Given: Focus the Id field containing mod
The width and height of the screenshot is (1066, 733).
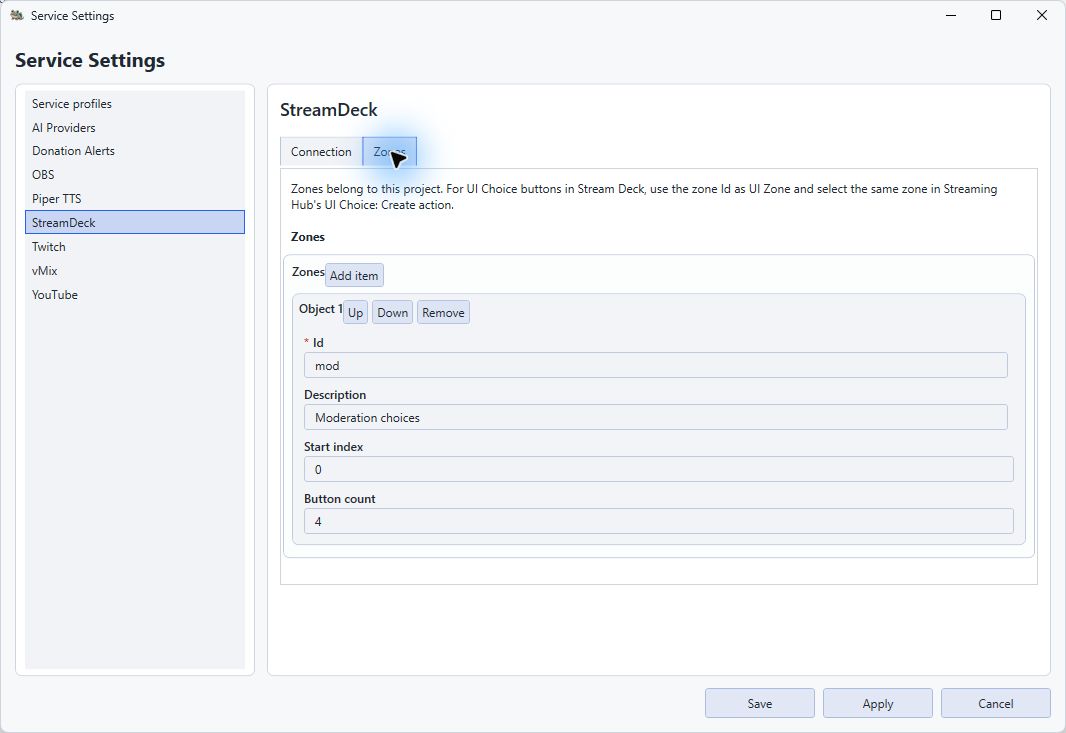Looking at the screenshot, I should 655,365.
